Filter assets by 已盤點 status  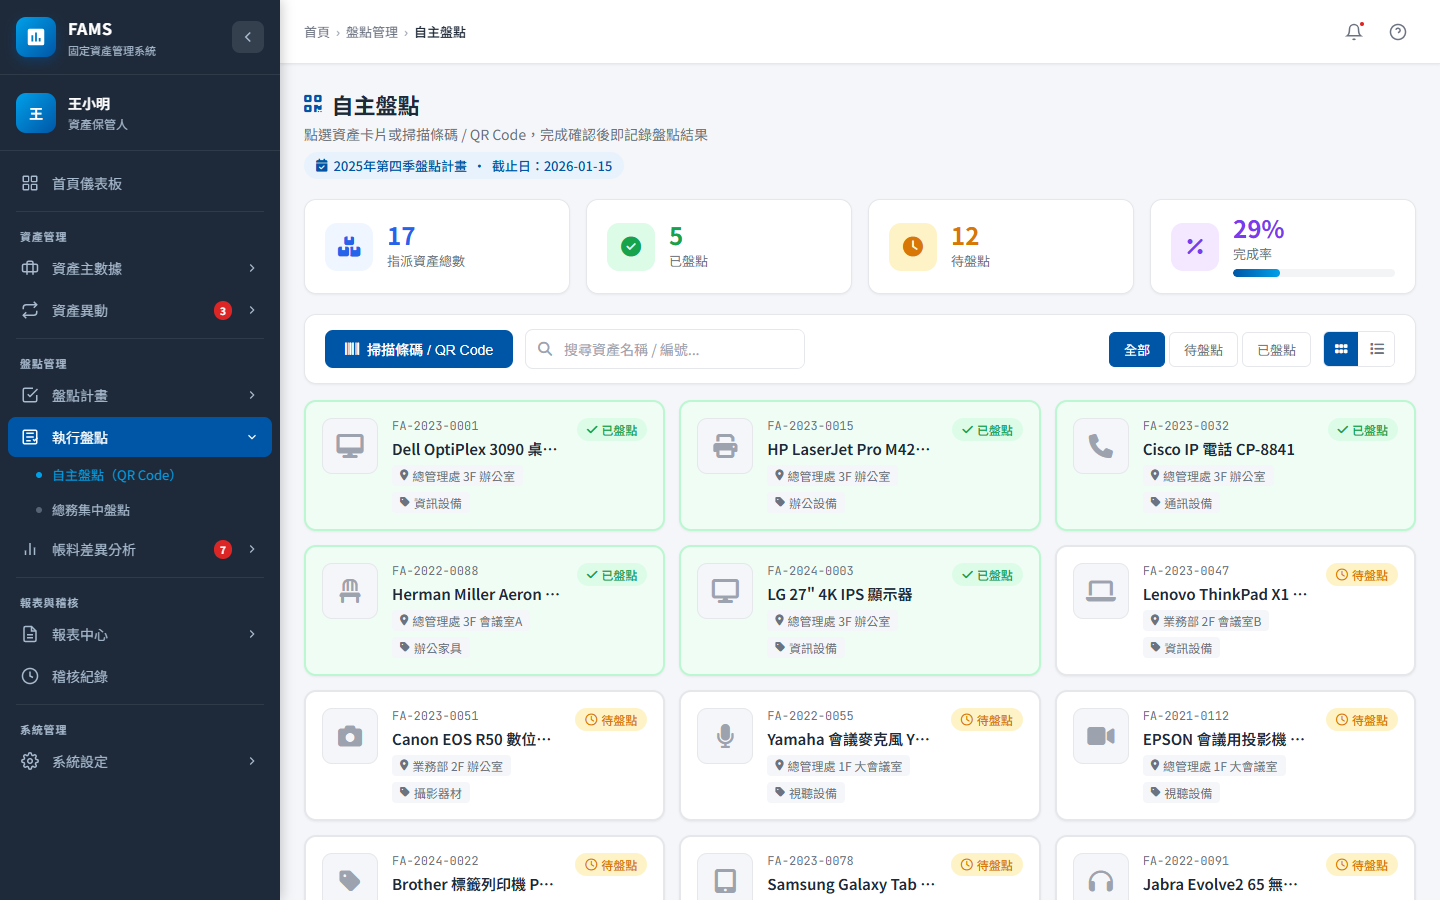(1276, 350)
